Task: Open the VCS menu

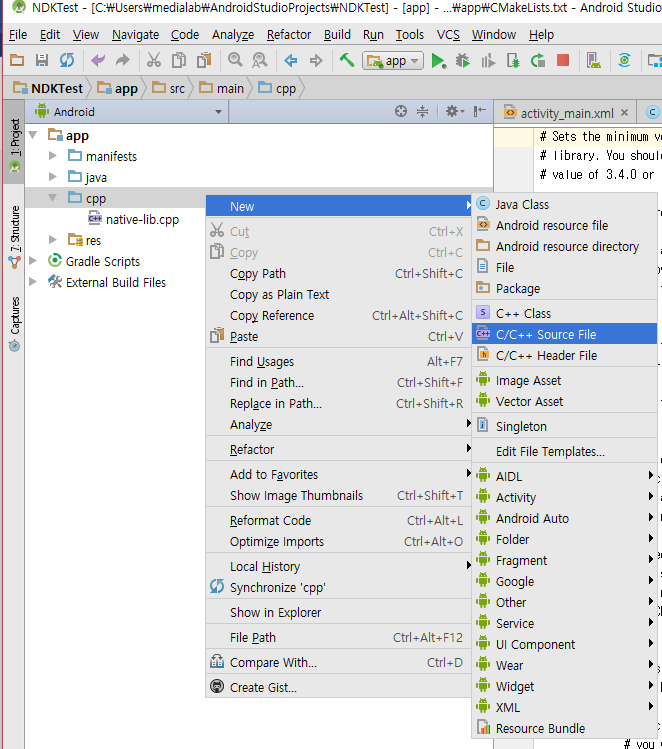Action: [x=448, y=34]
